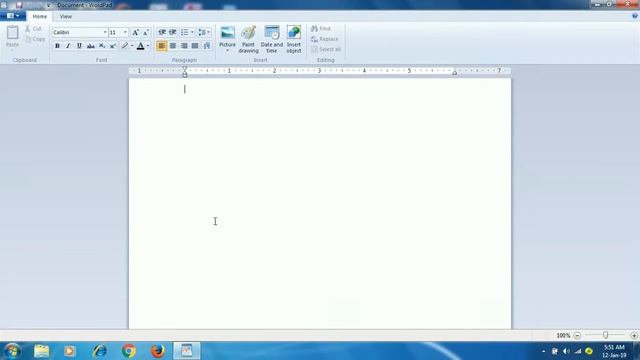Apply subscript formatting
640x360 pixels.
[x=102, y=46]
